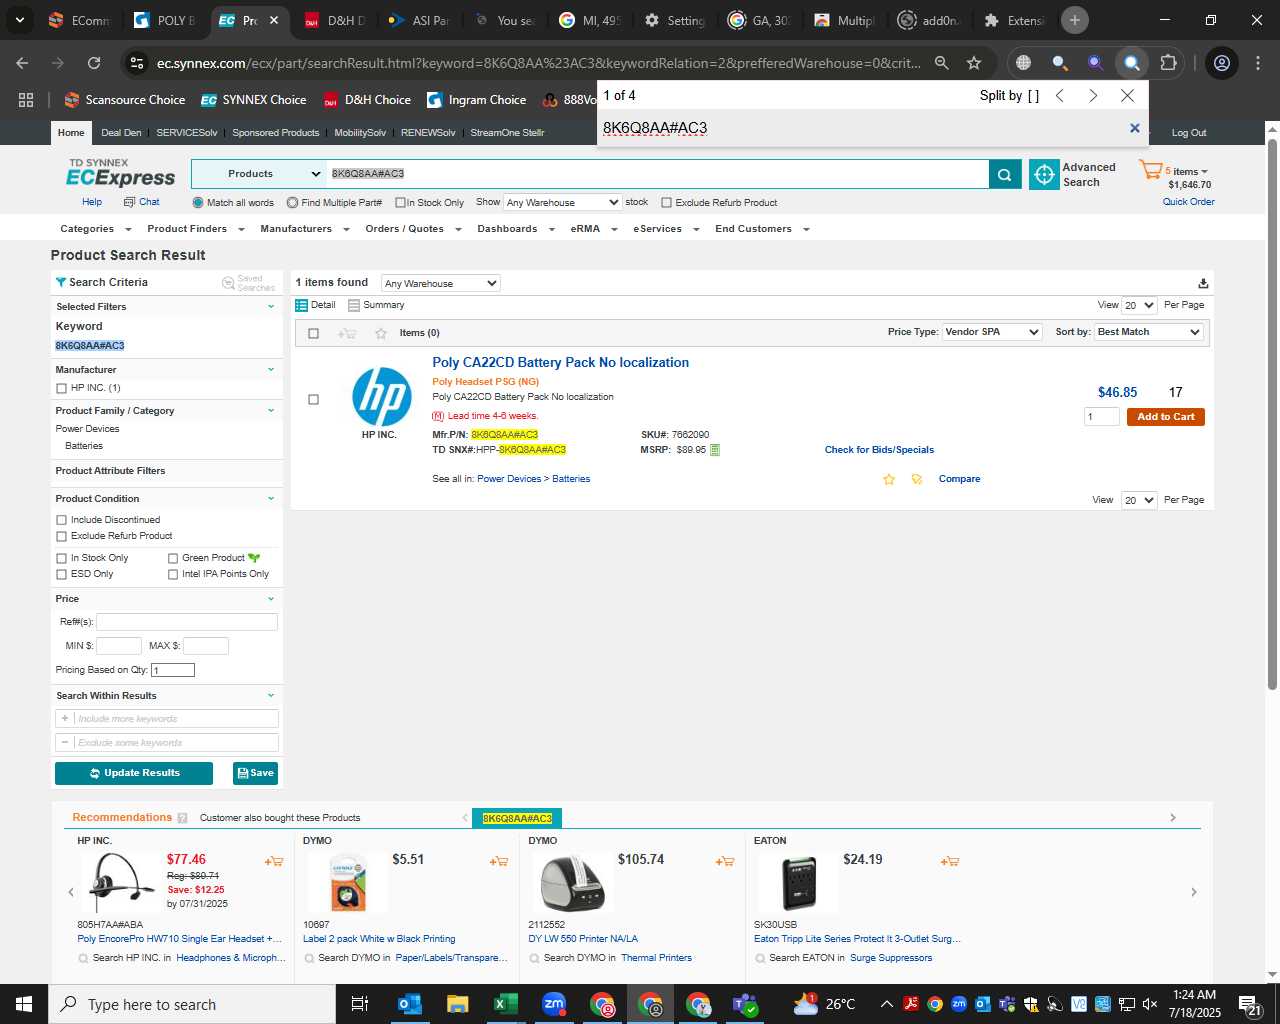Open Check for Bids/Specials link
Screen dimensions: 1280x1024
pyautogui.click(x=879, y=450)
